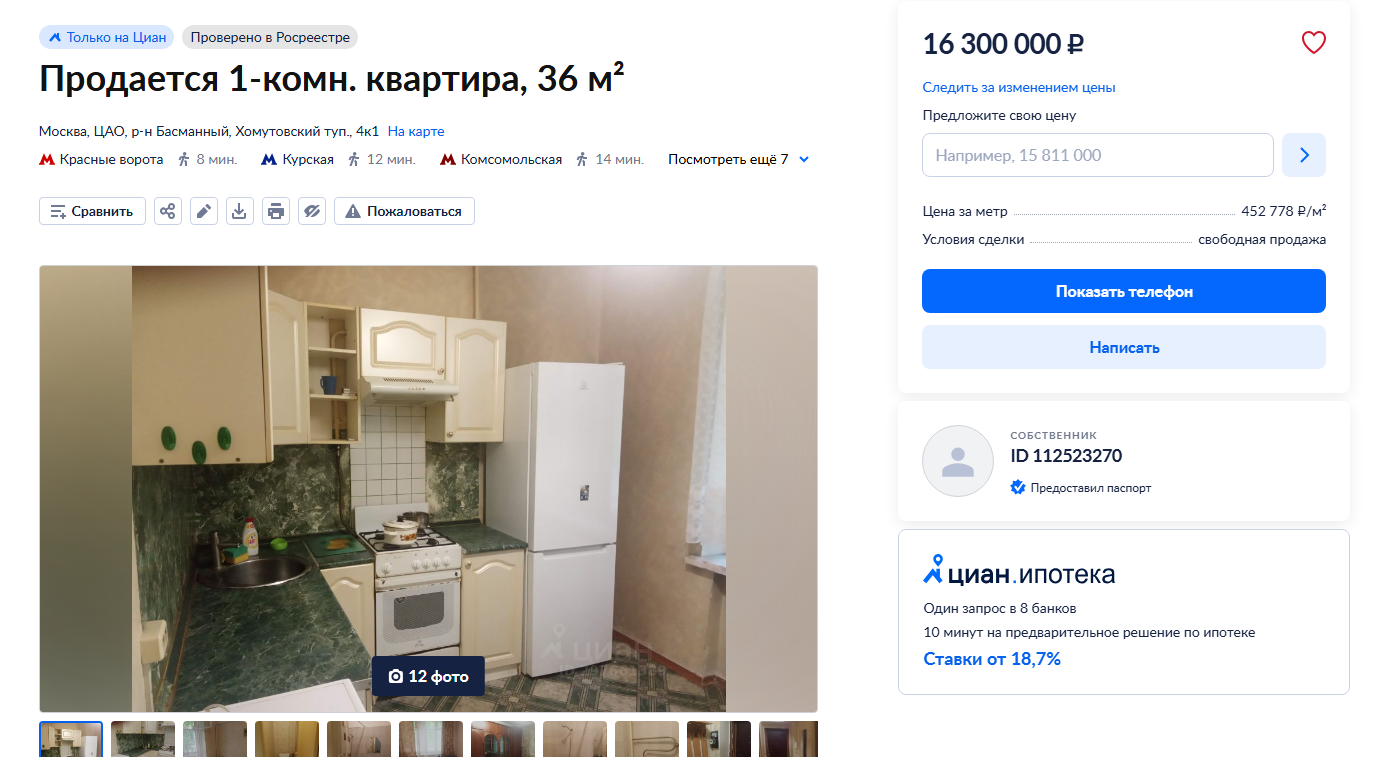Click the price offer input field
Viewport: 1395px width, 757px height.
tap(1098, 155)
